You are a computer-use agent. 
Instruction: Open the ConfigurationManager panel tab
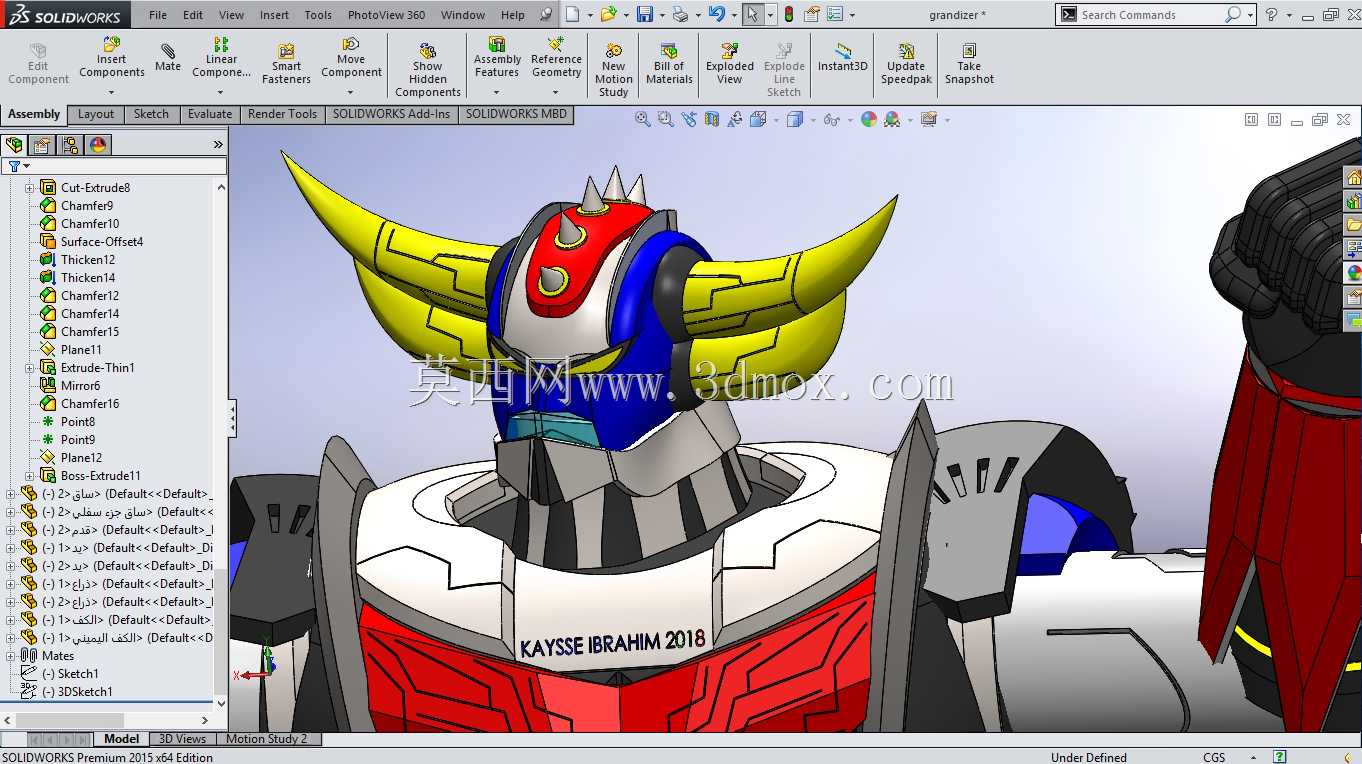(70, 144)
